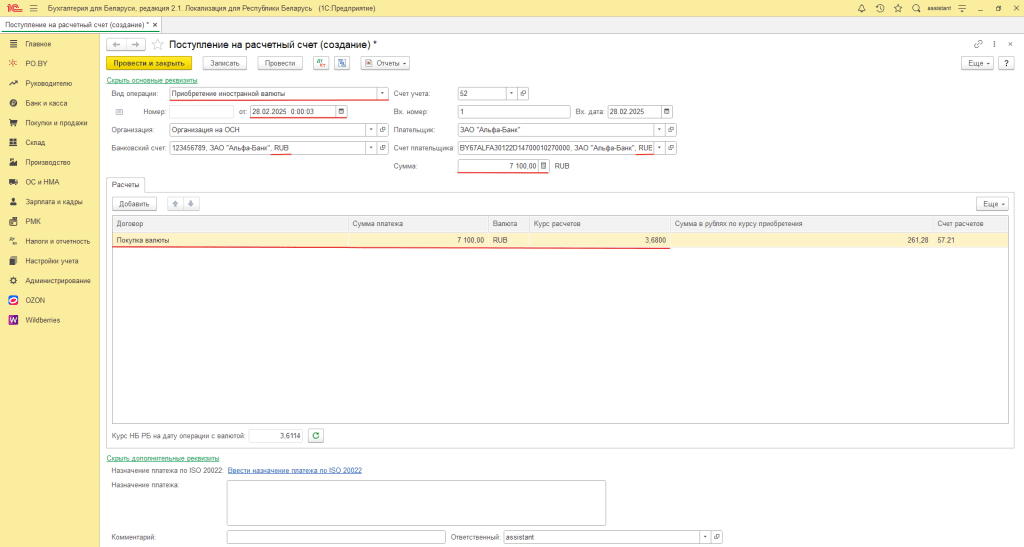This screenshot has height=547, width=1024.
Task: Add document to favorites with the star
Action: point(157,44)
